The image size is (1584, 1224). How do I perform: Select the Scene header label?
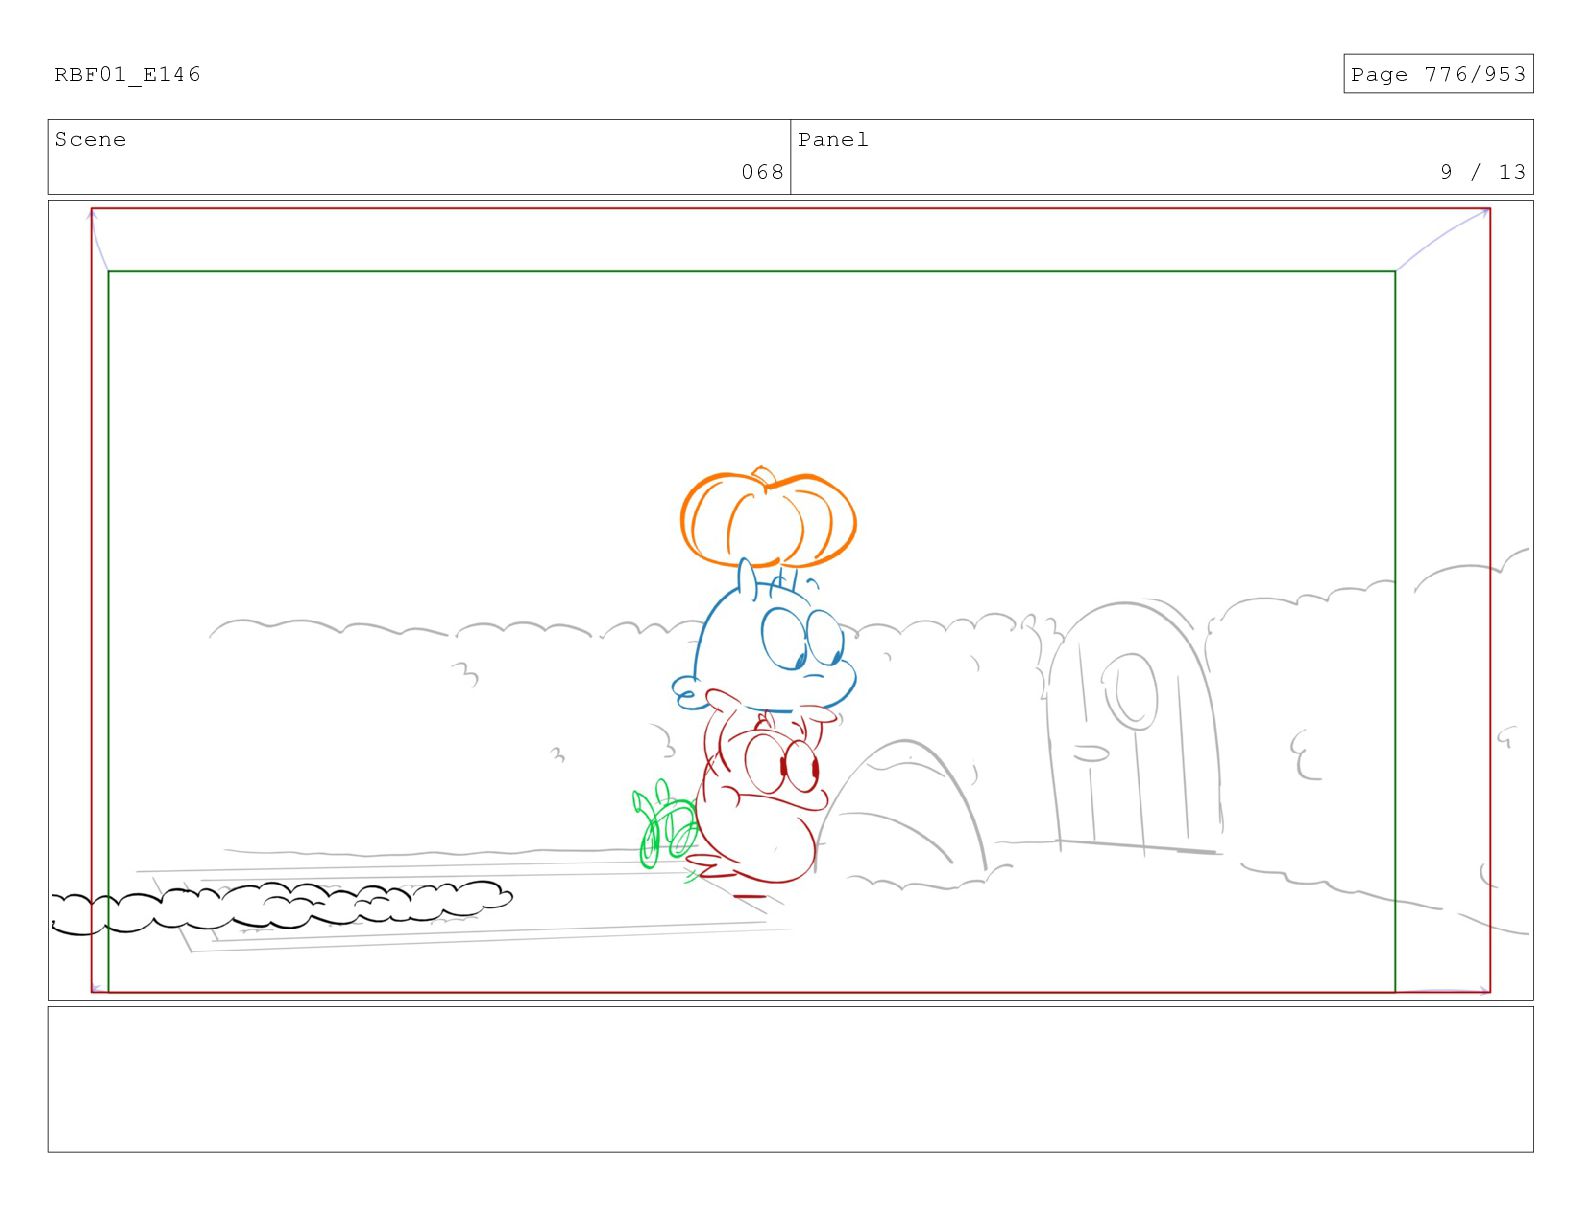click(90, 140)
